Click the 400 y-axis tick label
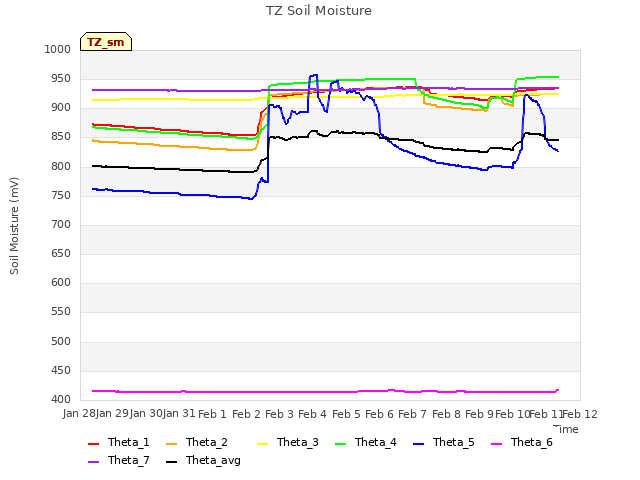The height and width of the screenshot is (480, 640). click(61, 399)
